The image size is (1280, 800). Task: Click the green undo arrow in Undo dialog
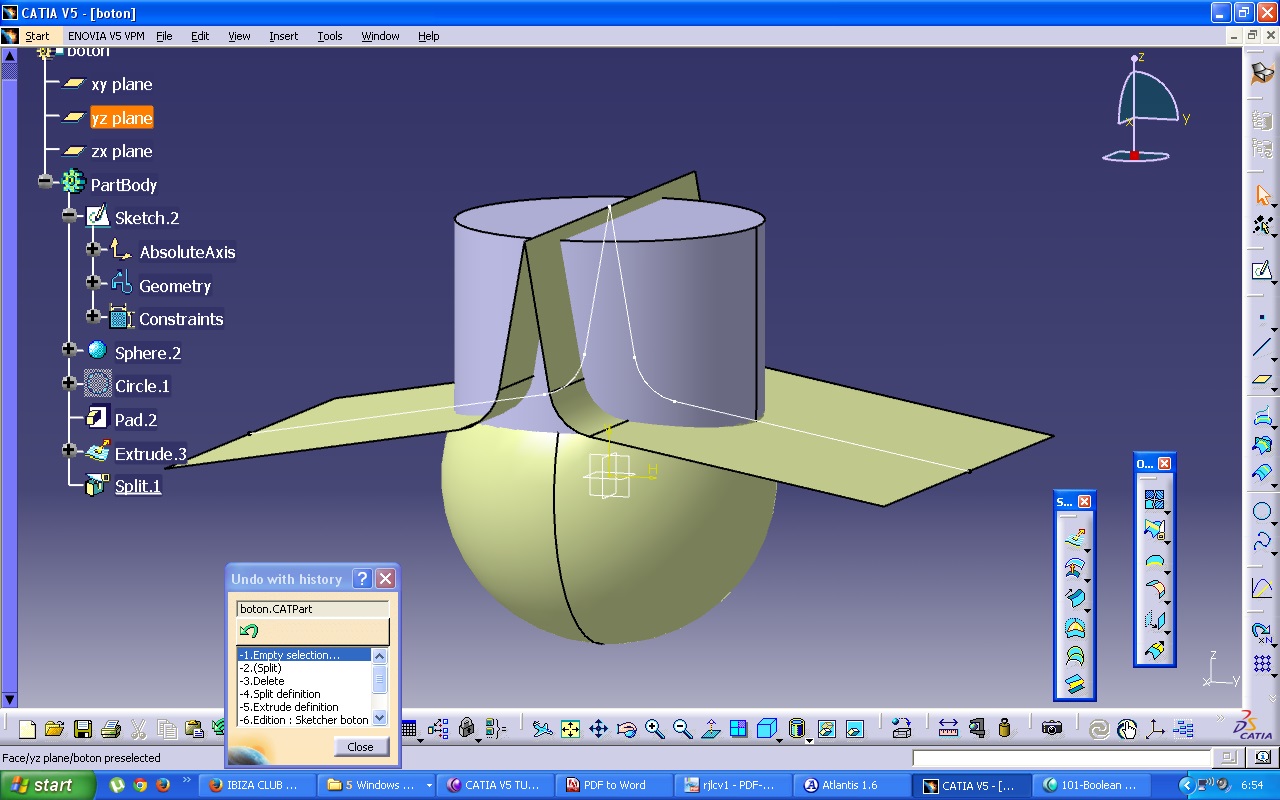(249, 631)
